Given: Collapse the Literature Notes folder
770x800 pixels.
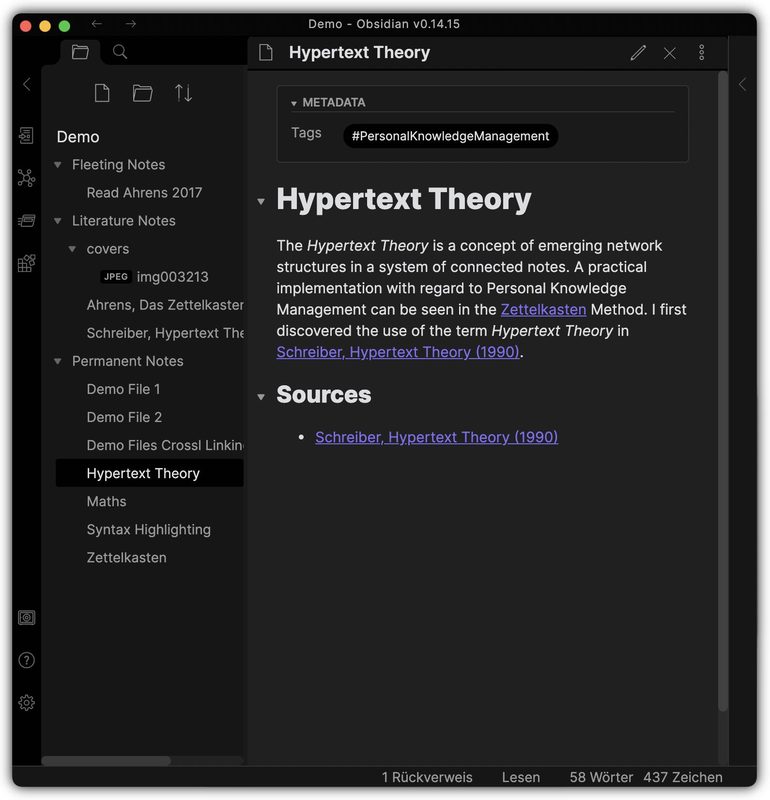Looking at the screenshot, I should [58, 221].
